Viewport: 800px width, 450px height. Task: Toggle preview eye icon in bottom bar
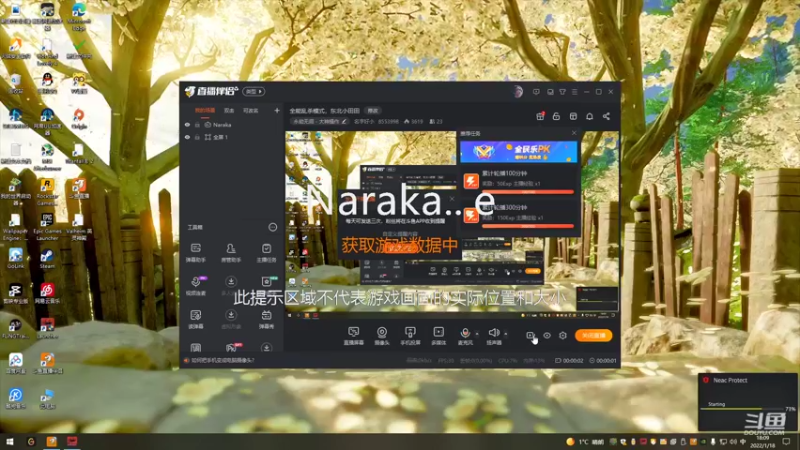point(547,335)
